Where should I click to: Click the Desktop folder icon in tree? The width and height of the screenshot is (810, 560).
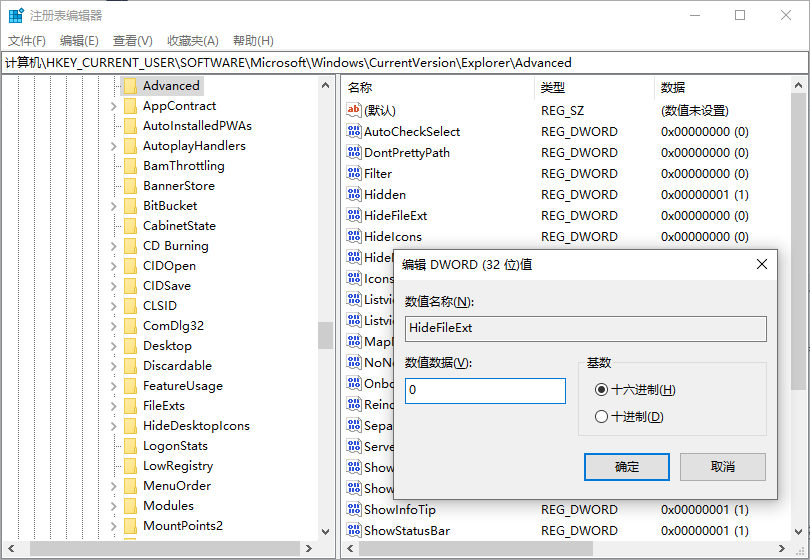pos(130,346)
